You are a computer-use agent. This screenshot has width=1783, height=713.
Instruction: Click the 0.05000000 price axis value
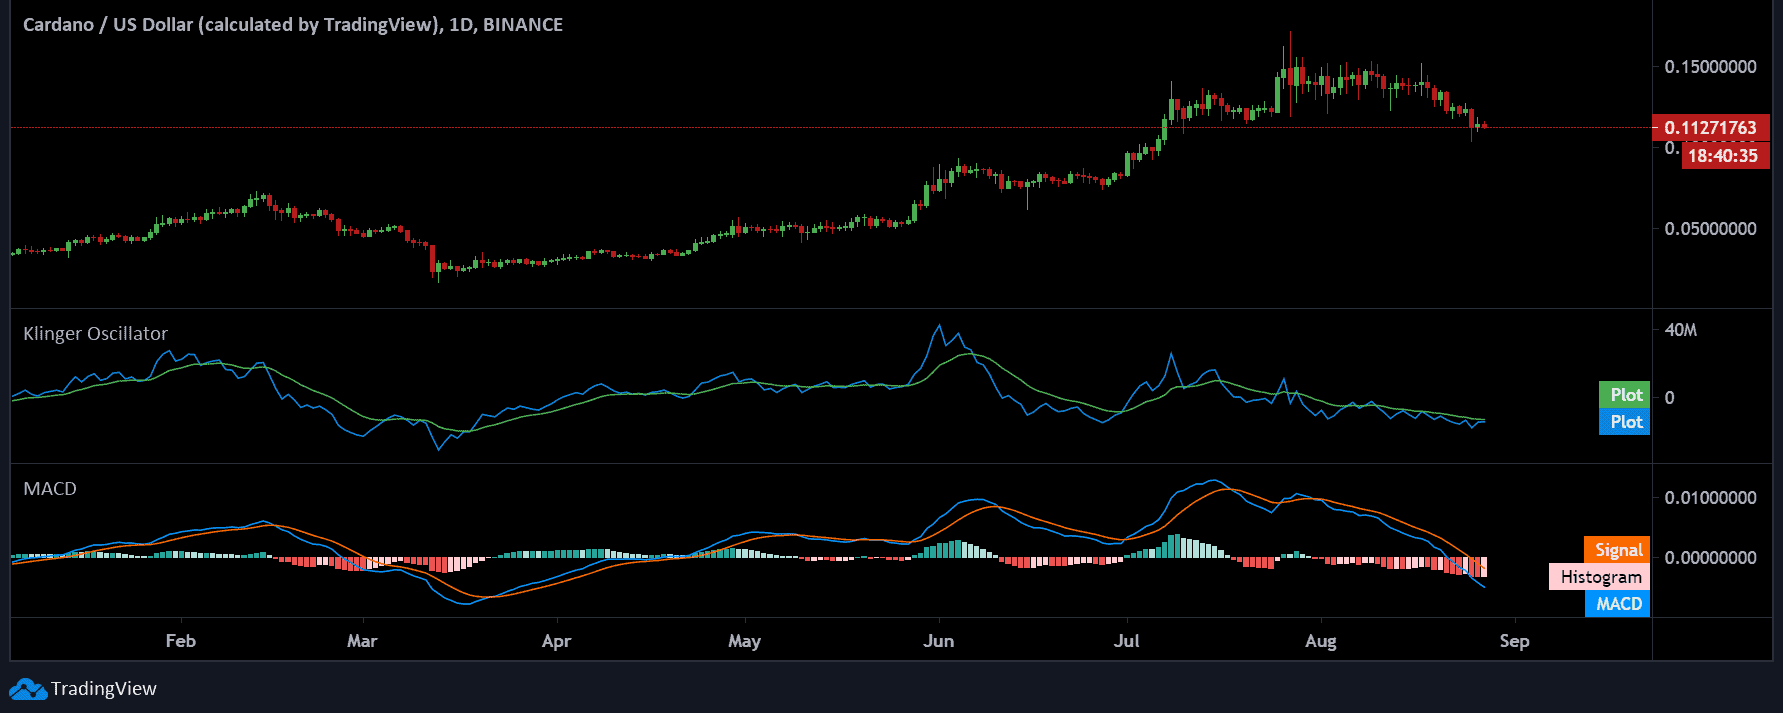point(1710,229)
